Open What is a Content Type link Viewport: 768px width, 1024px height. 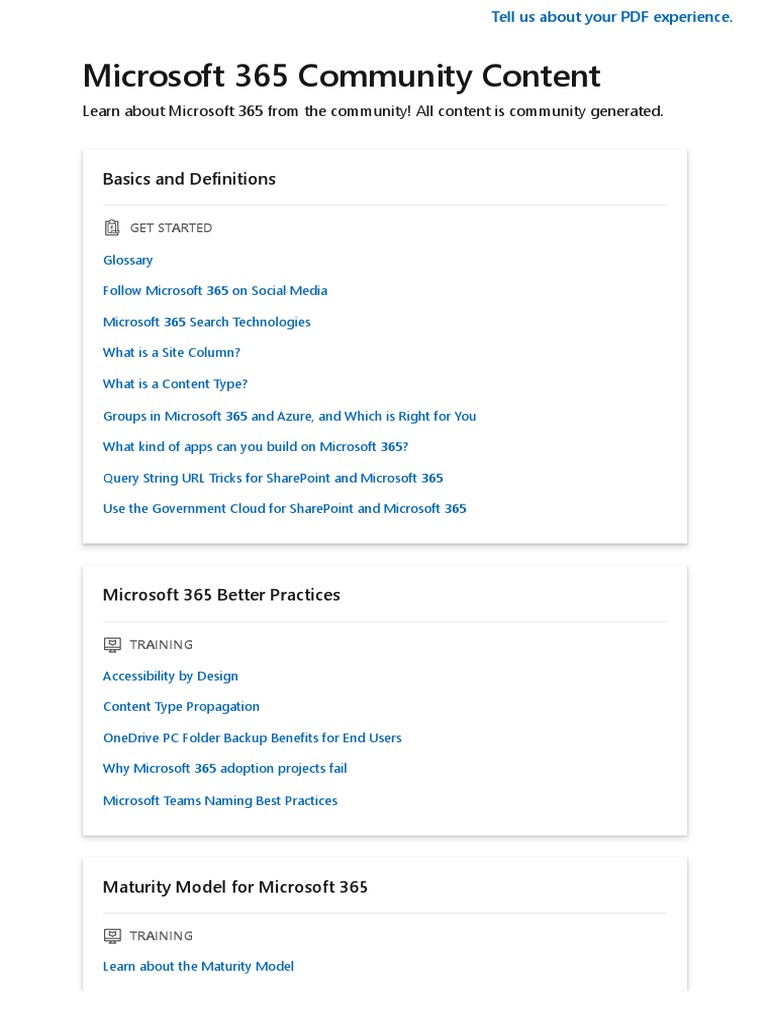[x=175, y=384]
